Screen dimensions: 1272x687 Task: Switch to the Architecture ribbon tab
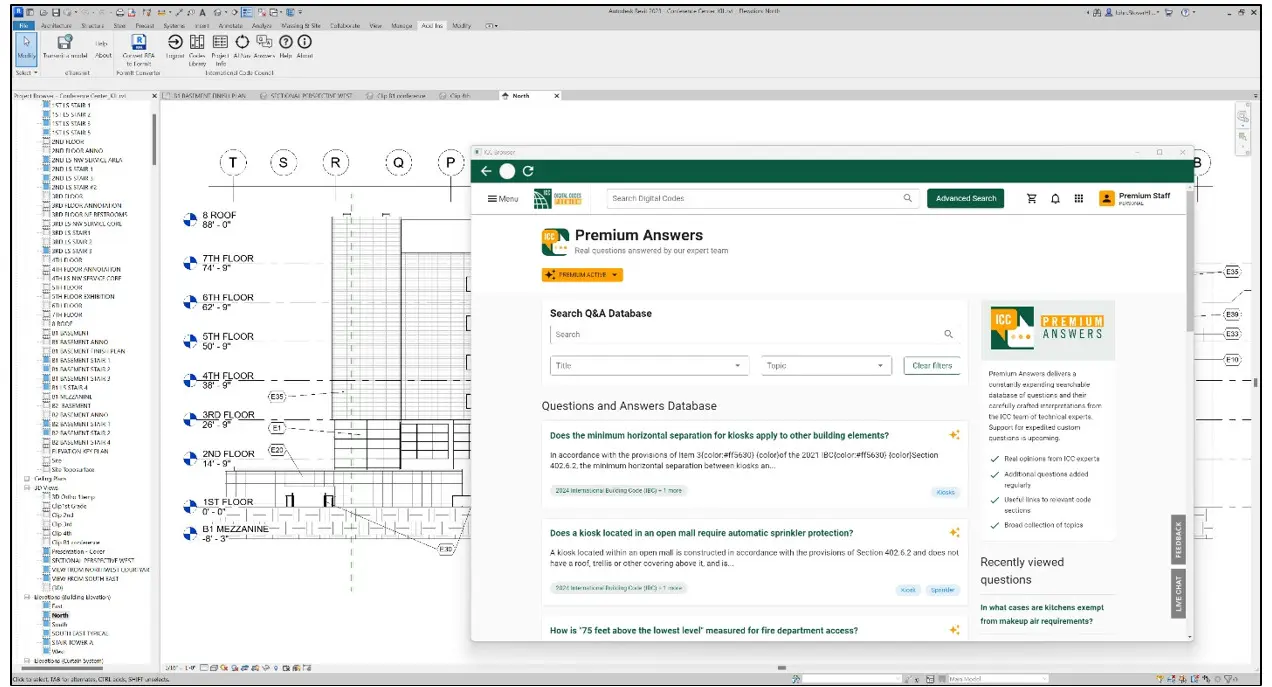coord(54,25)
